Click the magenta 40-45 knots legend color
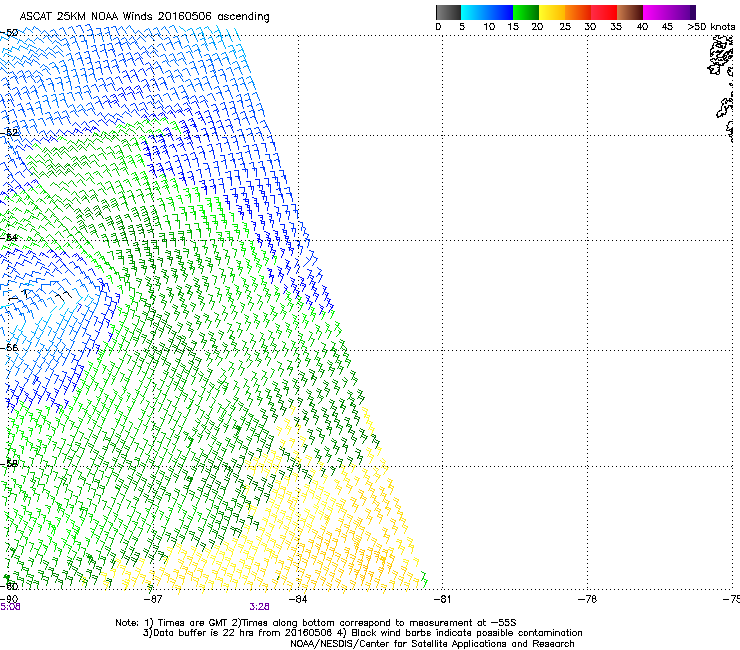The height and width of the screenshot is (650, 740). pos(656,12)
